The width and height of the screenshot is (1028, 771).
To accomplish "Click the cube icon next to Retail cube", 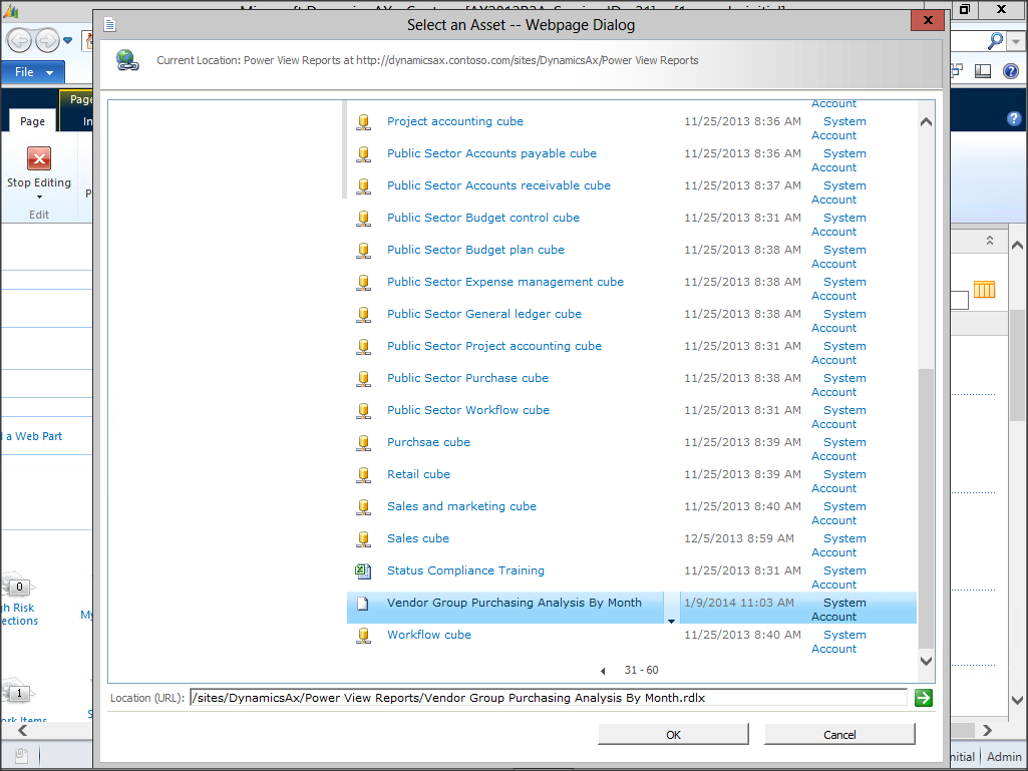I will (363, 475).
